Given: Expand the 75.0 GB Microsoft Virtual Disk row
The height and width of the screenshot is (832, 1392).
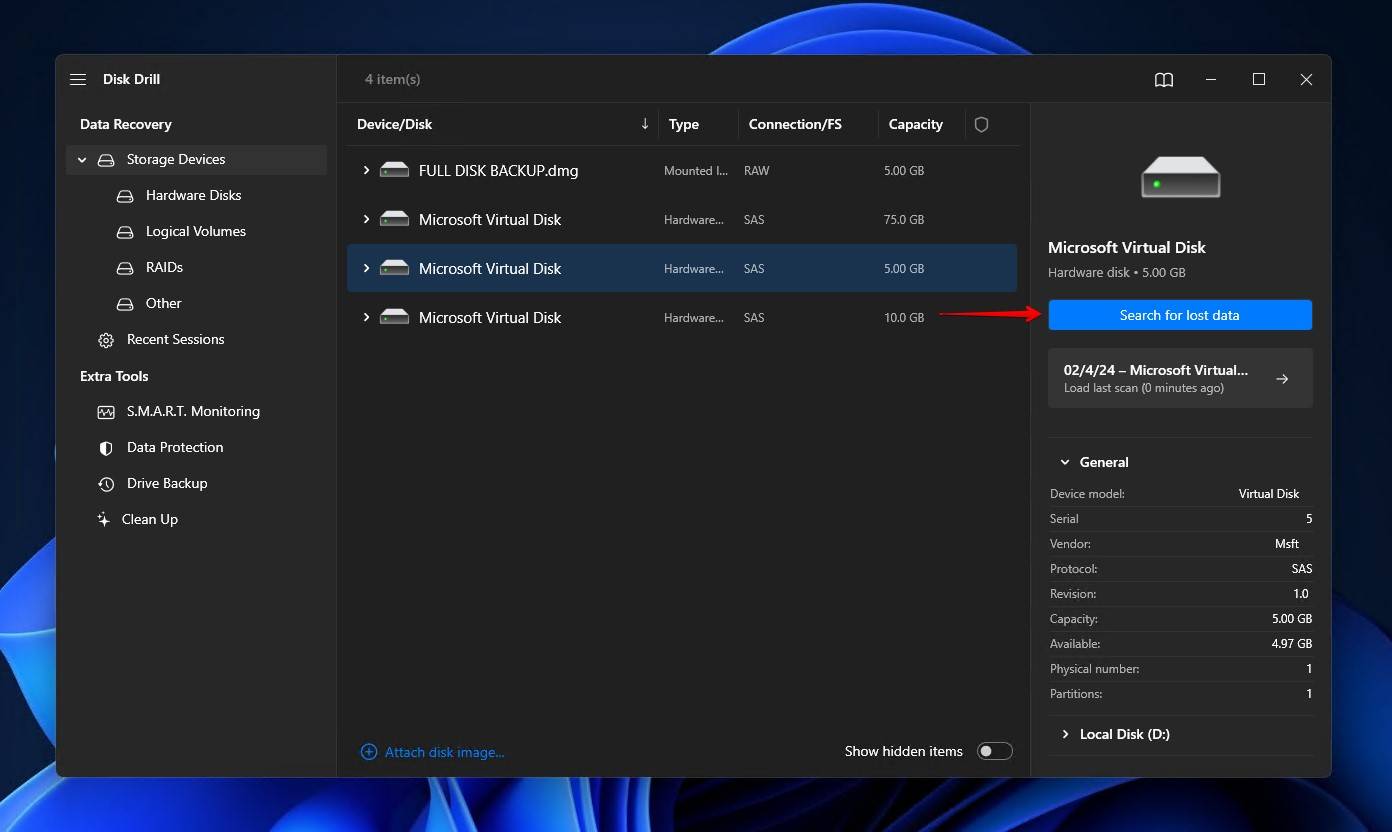Looking at the screenshot, I should [366, 220].
